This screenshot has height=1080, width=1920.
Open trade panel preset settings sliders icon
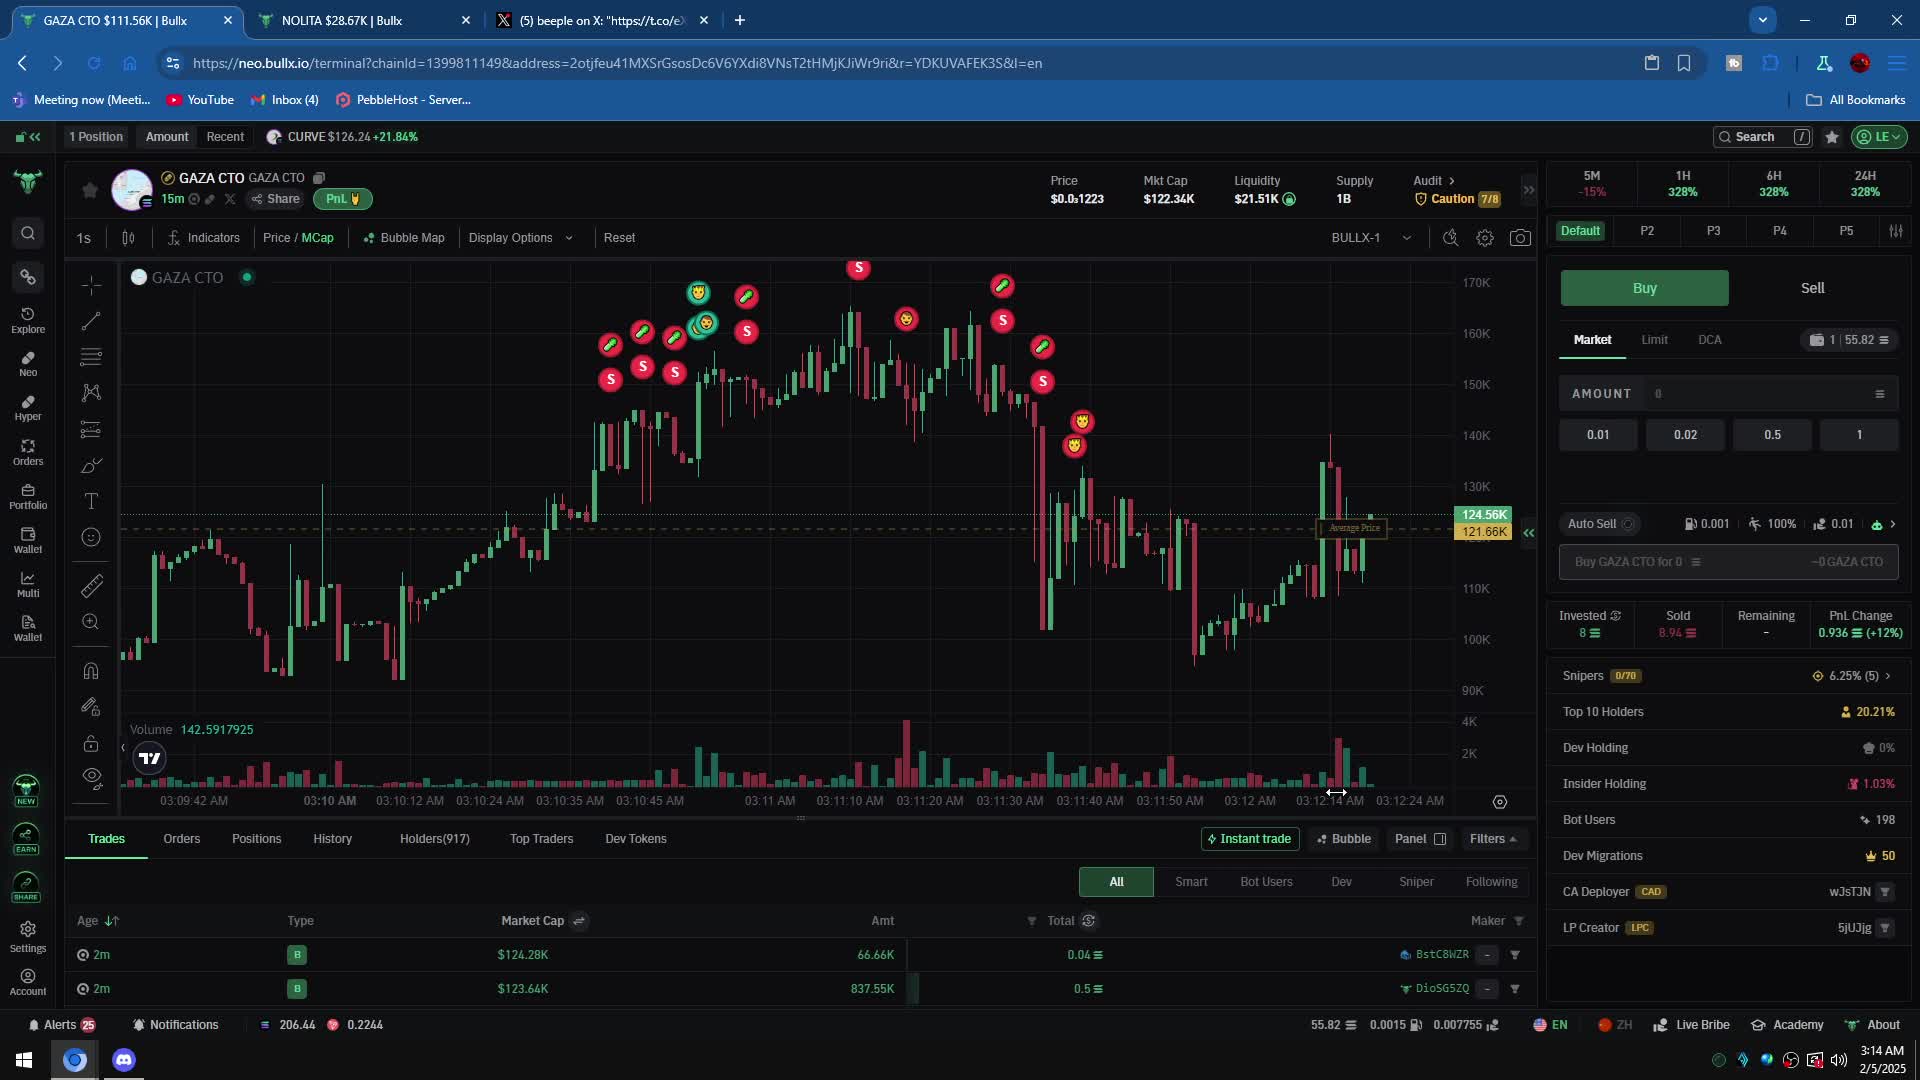[1896, 231]
